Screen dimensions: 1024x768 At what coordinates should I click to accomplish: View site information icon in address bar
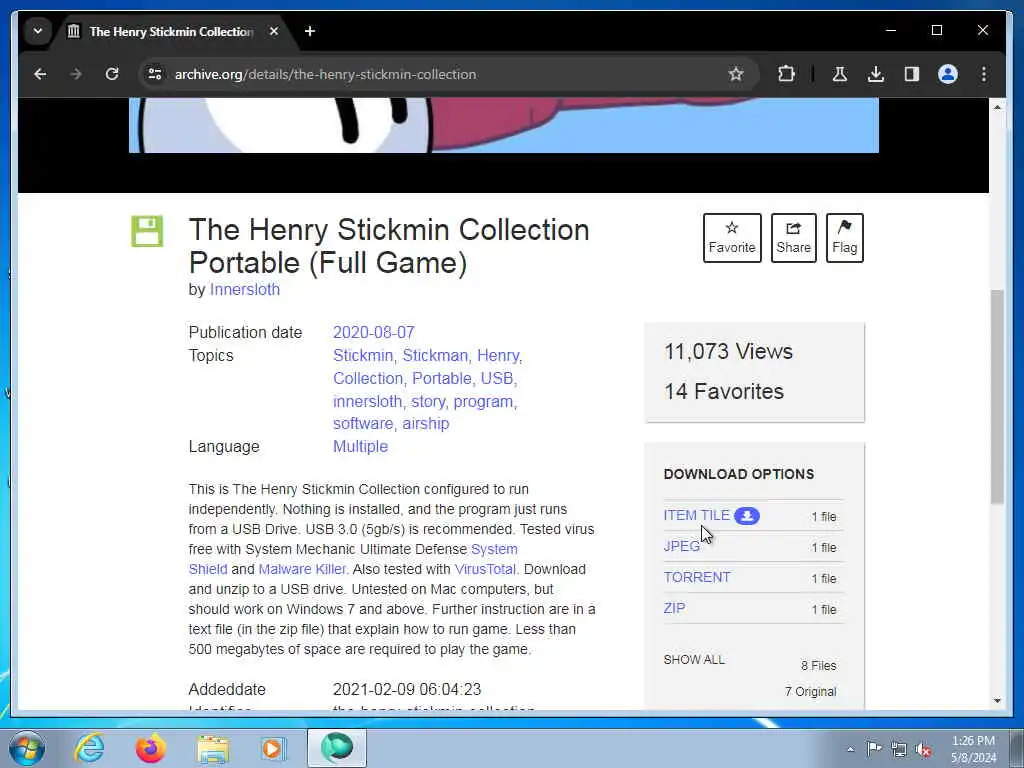tap(155, 74)
